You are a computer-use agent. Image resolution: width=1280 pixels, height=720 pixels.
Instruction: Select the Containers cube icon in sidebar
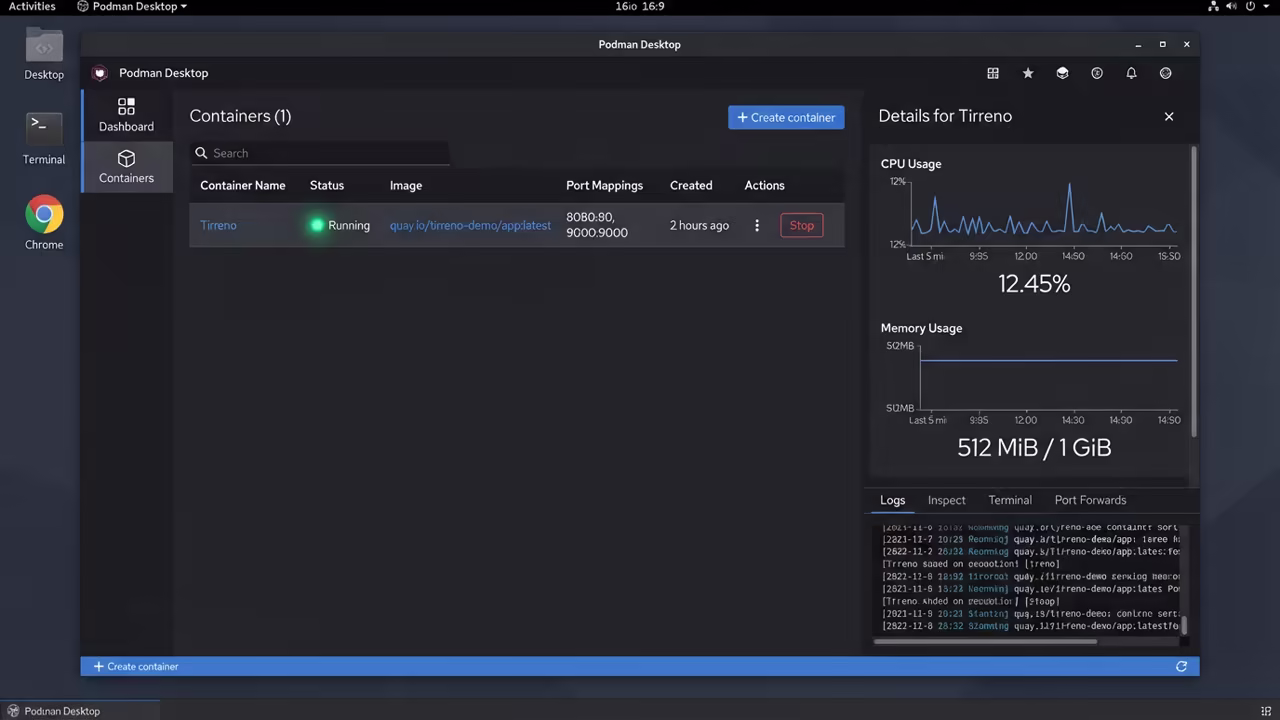point(126,158)
